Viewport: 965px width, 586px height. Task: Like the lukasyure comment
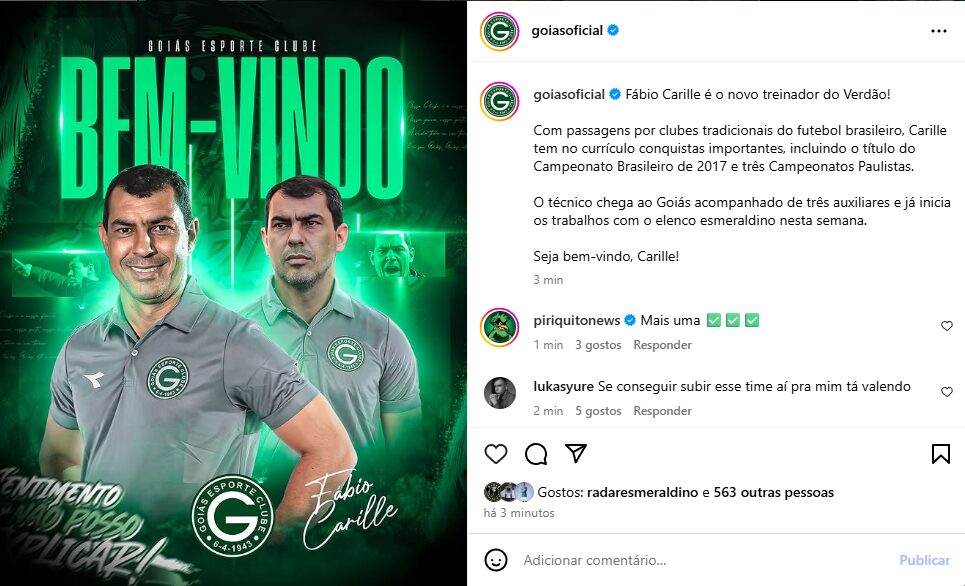click(x=947, y=392)
